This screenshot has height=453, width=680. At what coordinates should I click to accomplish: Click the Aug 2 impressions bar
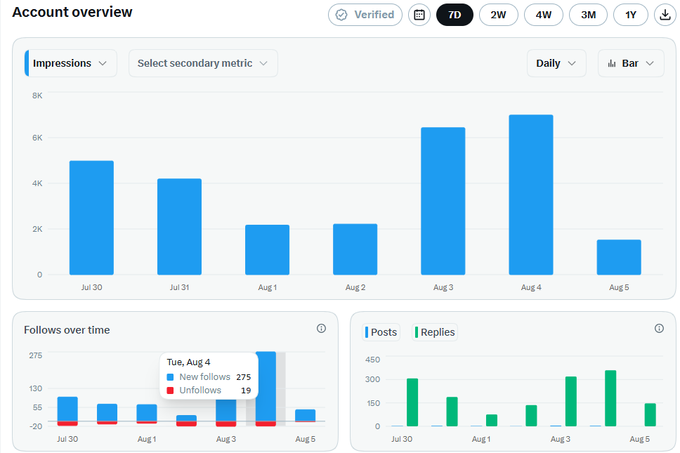tap(355, 249)
